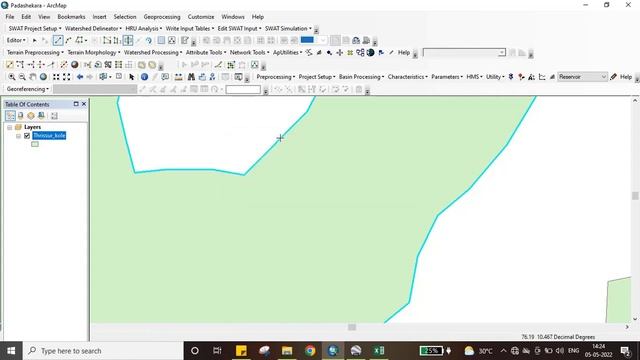
Task: Click the HMS toolbar menu button
Action: [474, 77]
